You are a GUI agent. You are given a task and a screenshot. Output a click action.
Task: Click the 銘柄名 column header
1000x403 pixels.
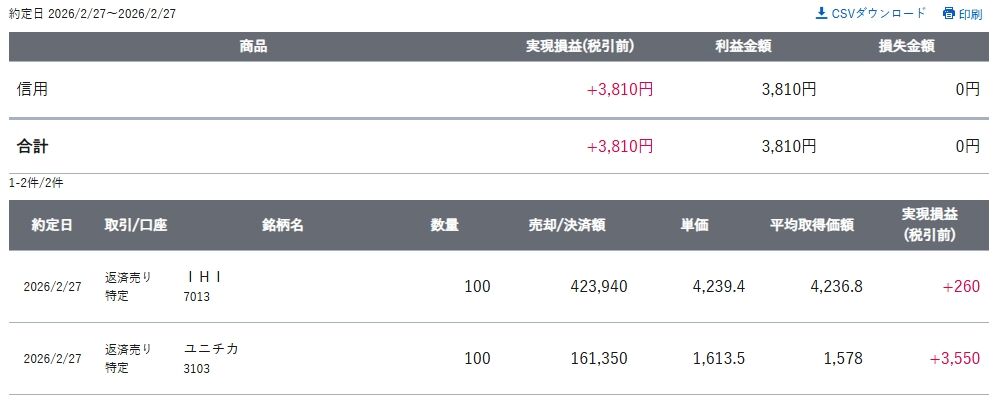(x=283, y=225)
